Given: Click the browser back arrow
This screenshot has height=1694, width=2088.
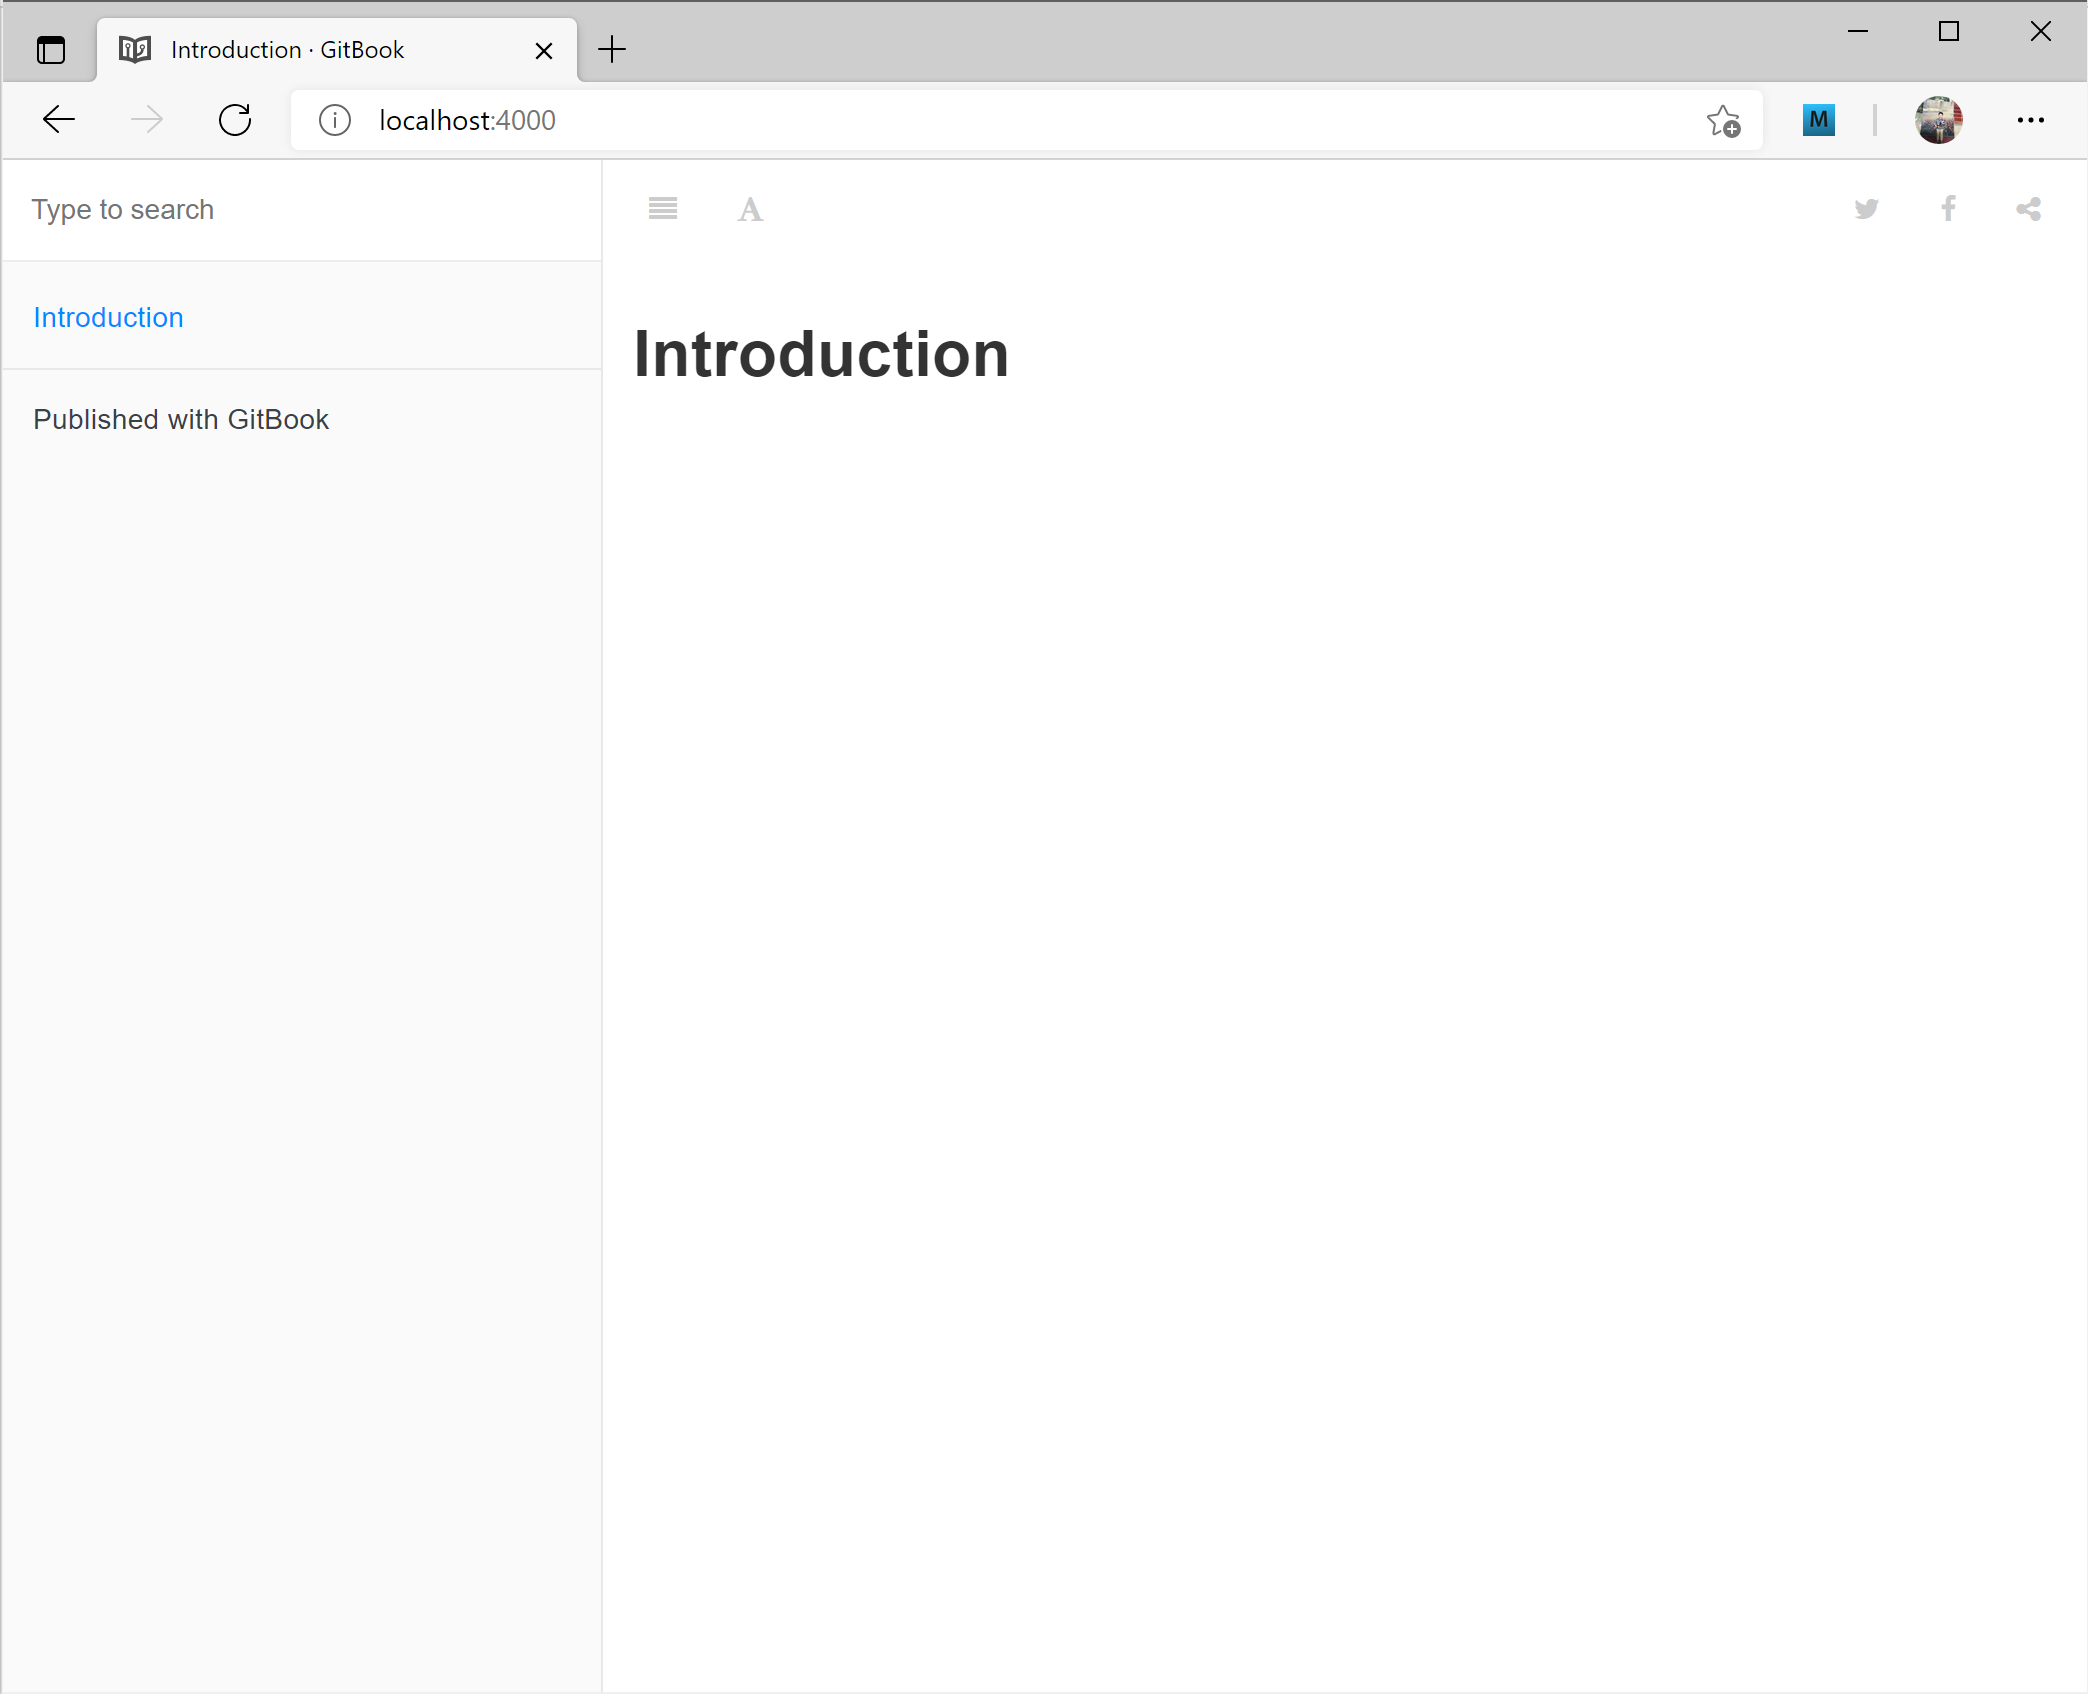Looking at the screenshot, I should [x=59, y=120].
